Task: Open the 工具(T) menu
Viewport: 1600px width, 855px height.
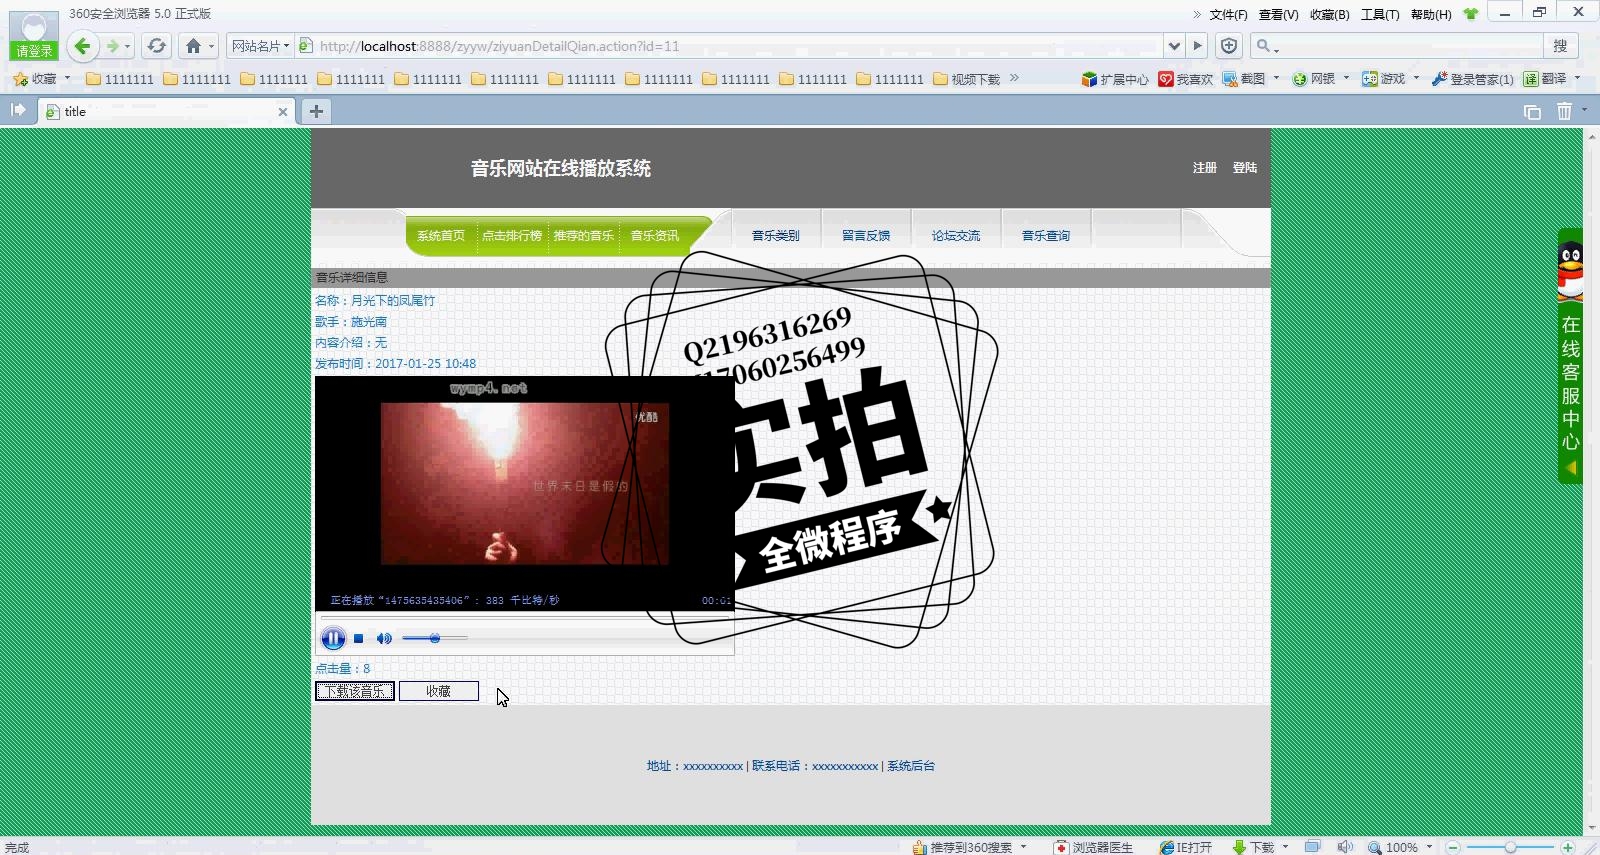Action: click(x=1380, y=14)
